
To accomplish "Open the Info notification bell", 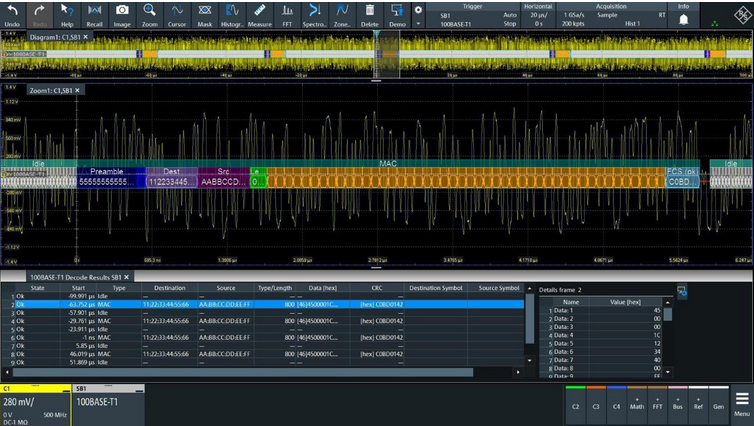I will (x=683, y=19).
